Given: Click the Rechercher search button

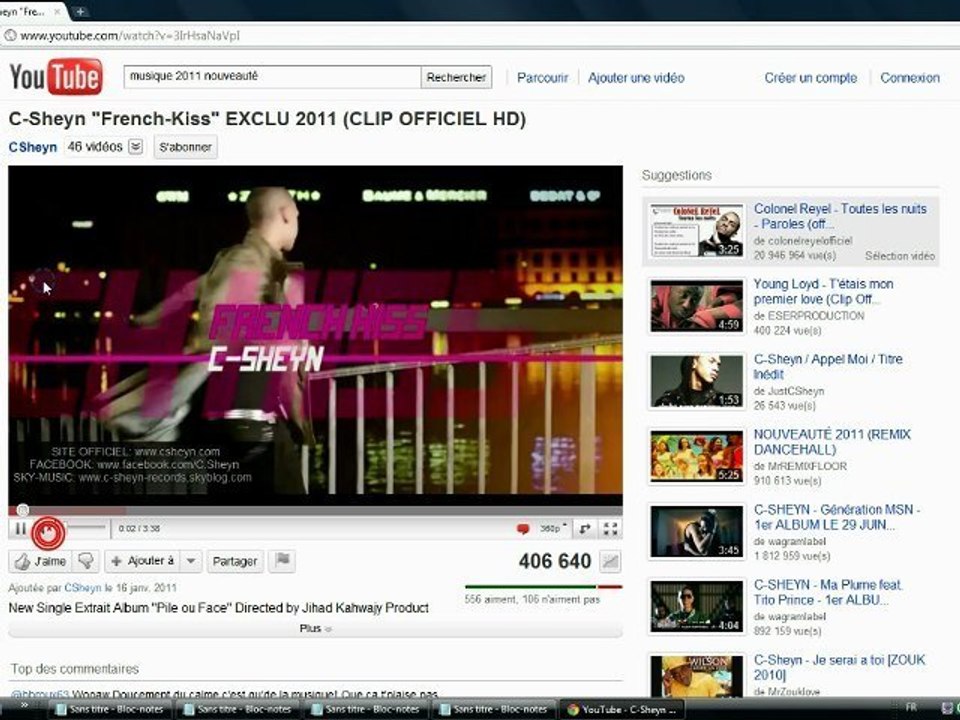Looking at the screenshot, I should (456, 77).
